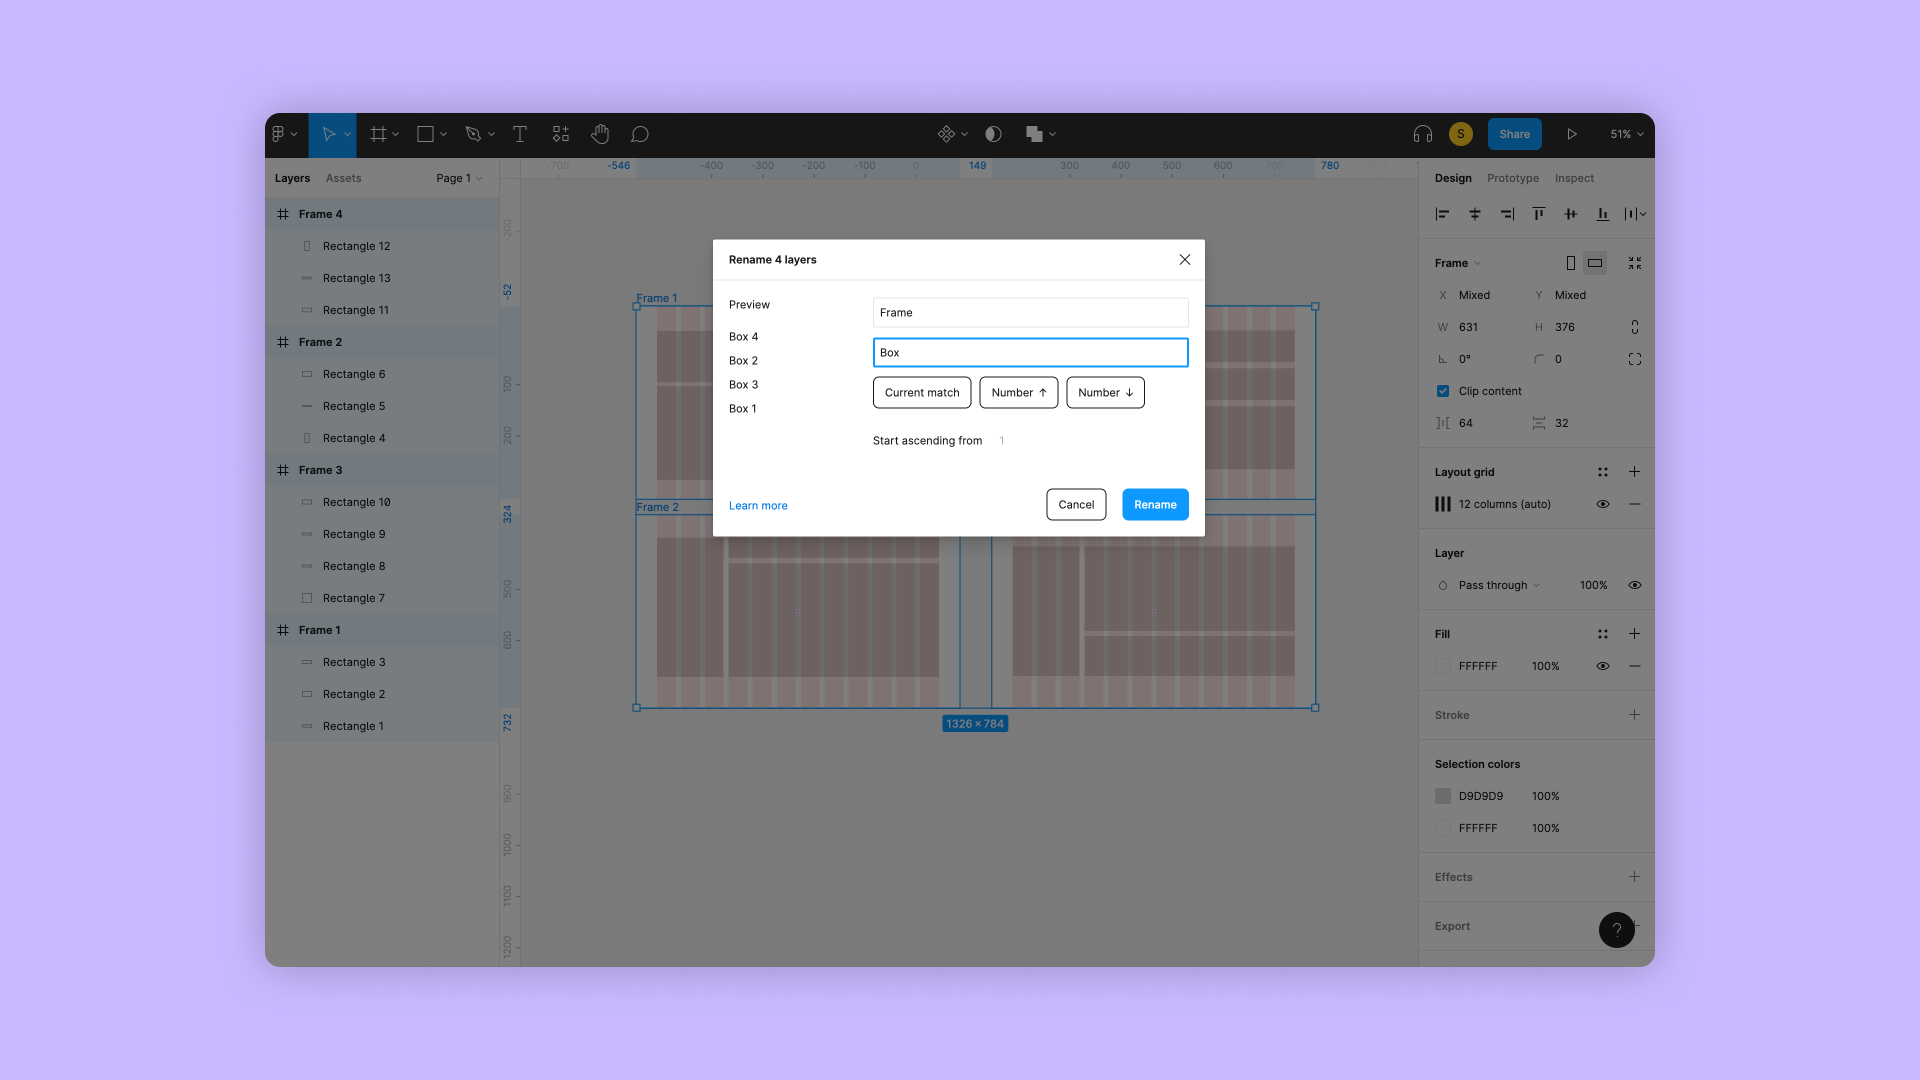Hide the 12 columns layout grid
The width and height of the screenshot is (1920, 1080).
point(1603,504)
